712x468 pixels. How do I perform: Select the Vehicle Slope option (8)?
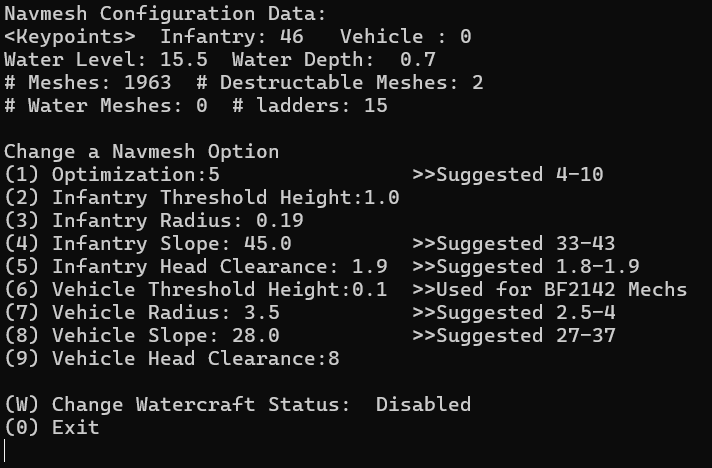(141, 336)
